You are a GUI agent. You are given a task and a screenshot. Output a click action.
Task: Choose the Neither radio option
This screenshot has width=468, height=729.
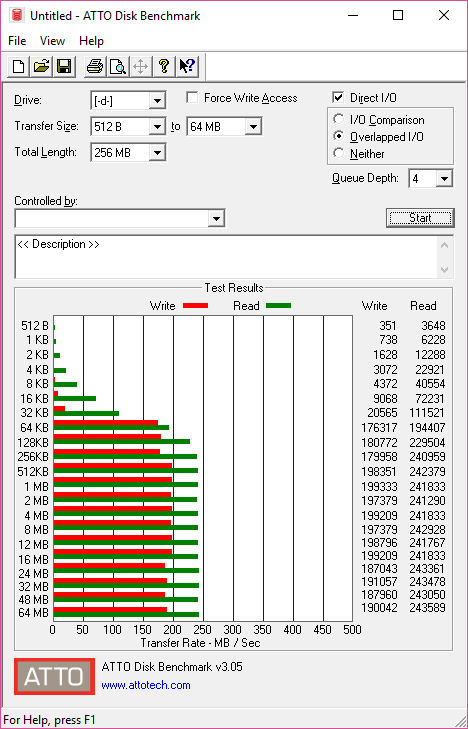tap(339, 153)
